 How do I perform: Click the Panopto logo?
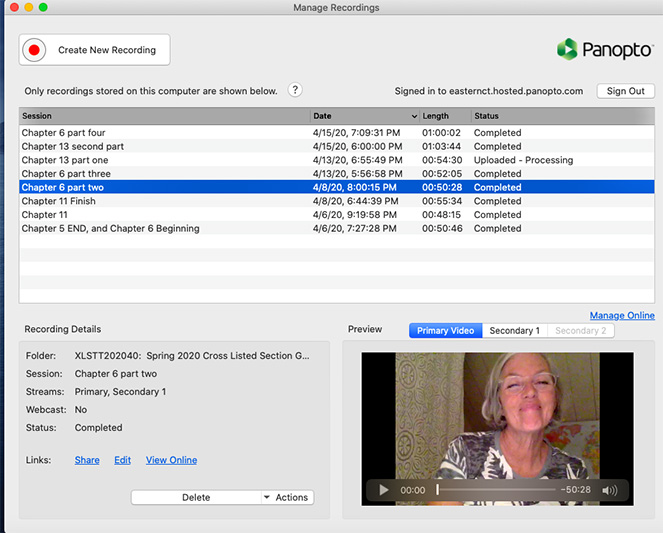coord(606,49)
